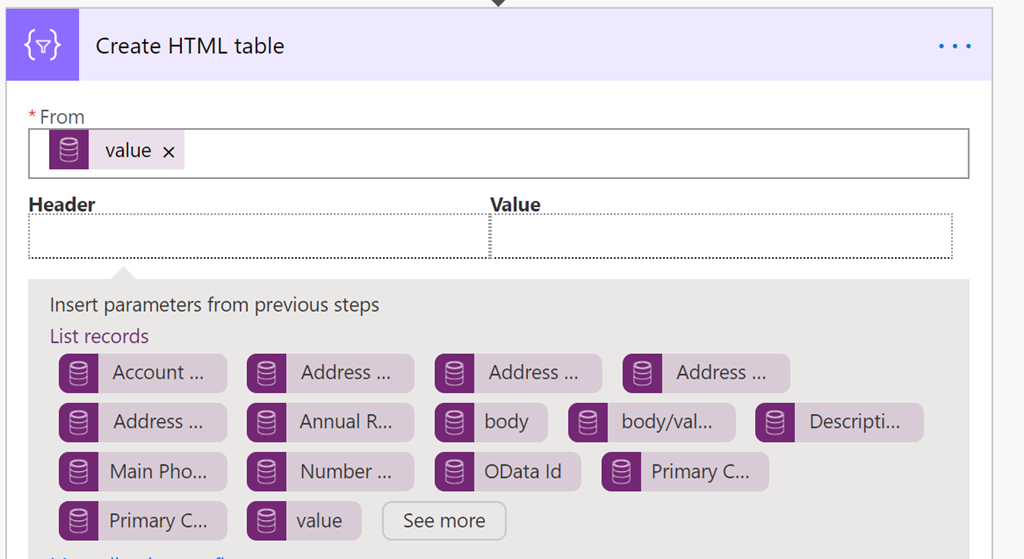The image size is (1024, 559).
Task: Insert the Annual R... dynamic content token
Action: (330, 422)
